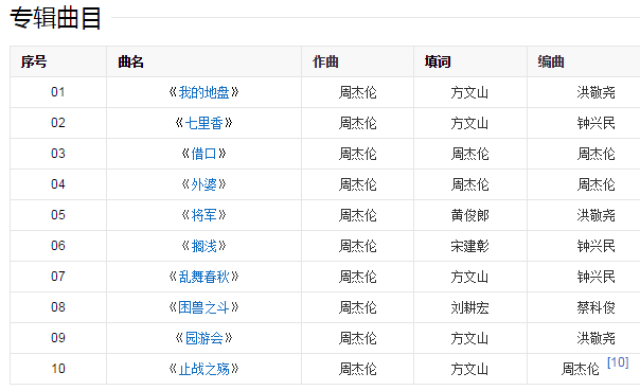Click arranger 洪敬尧 in row 05
Viewport: 640px width, 390px height.
tap(596, 215)
